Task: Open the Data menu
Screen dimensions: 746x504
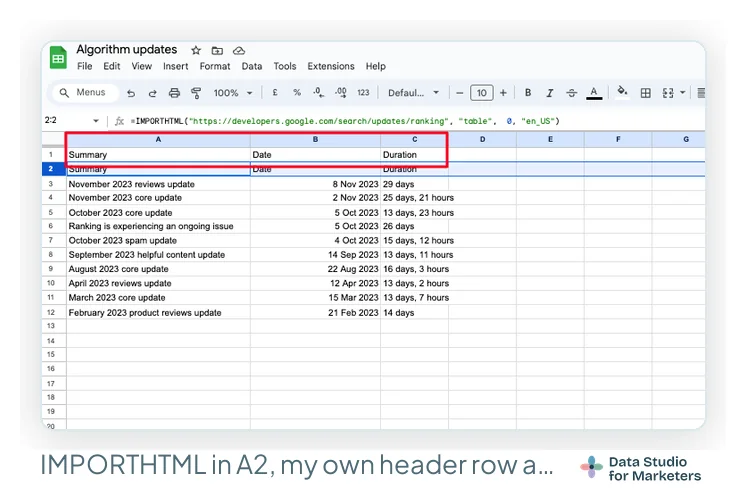Action: (x=252, y=66)
